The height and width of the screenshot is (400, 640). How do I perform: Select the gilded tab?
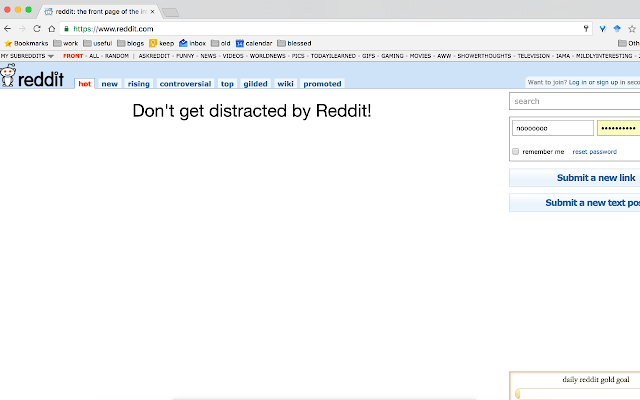click(x=255, y=84)
